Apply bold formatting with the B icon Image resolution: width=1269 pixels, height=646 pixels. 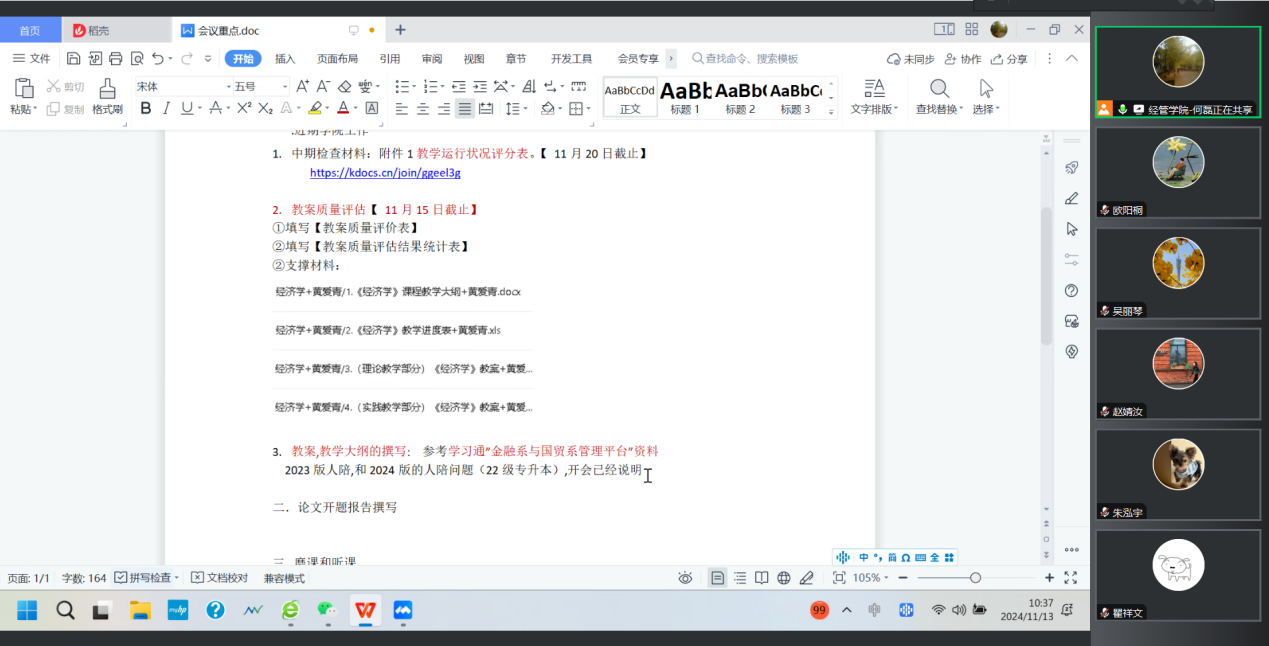(146, 108)
